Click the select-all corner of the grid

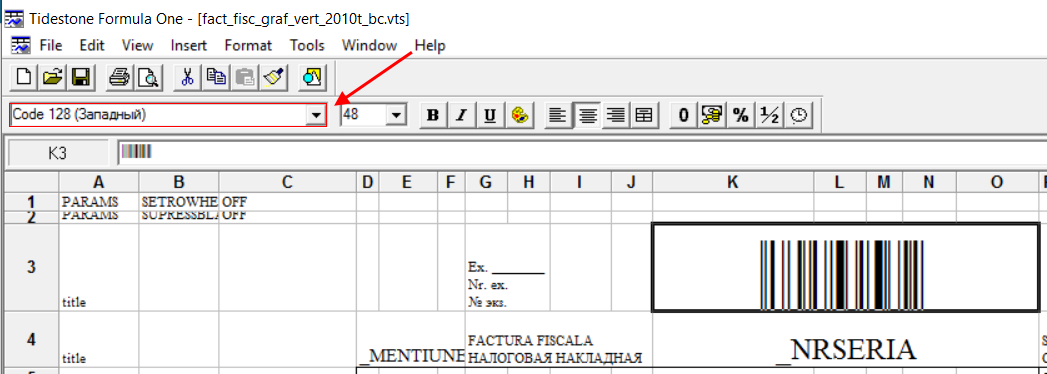pyautogui.click(x=31, y=182)
